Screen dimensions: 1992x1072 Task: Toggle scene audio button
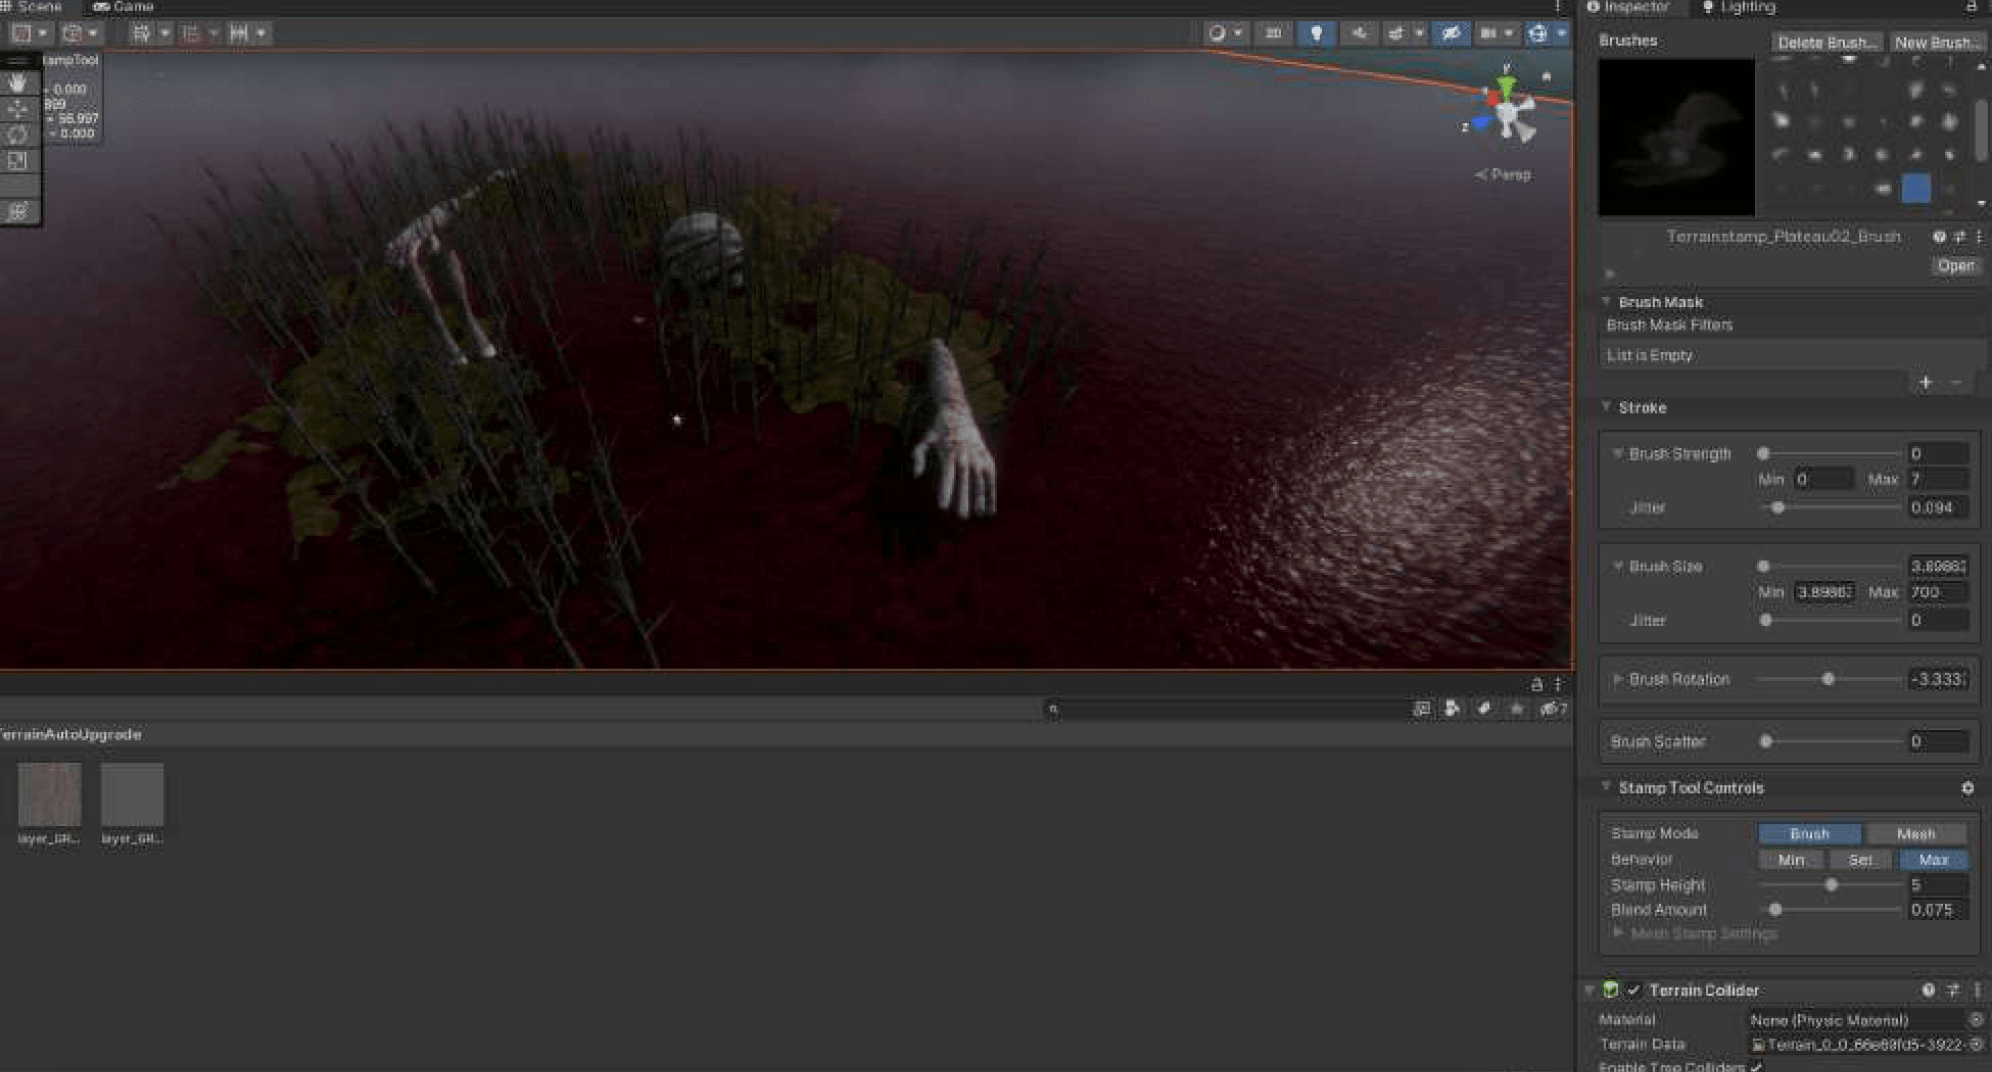(1358, 33)
